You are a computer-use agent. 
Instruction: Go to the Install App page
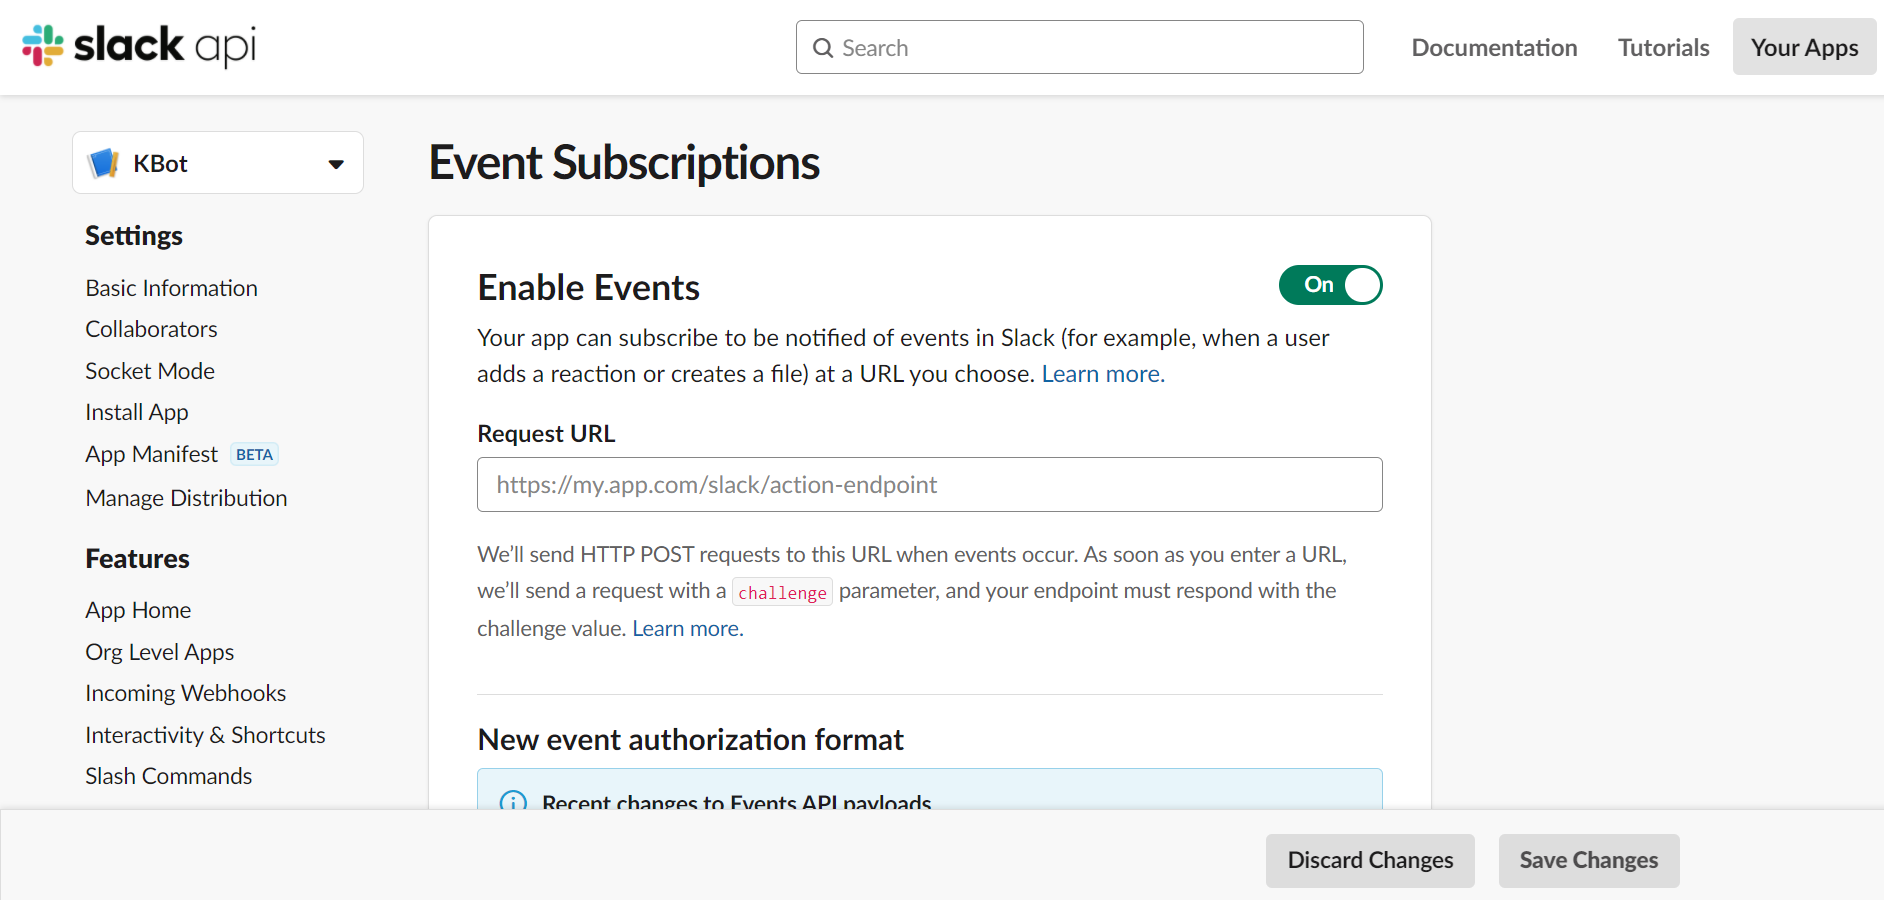pos(137,412)
